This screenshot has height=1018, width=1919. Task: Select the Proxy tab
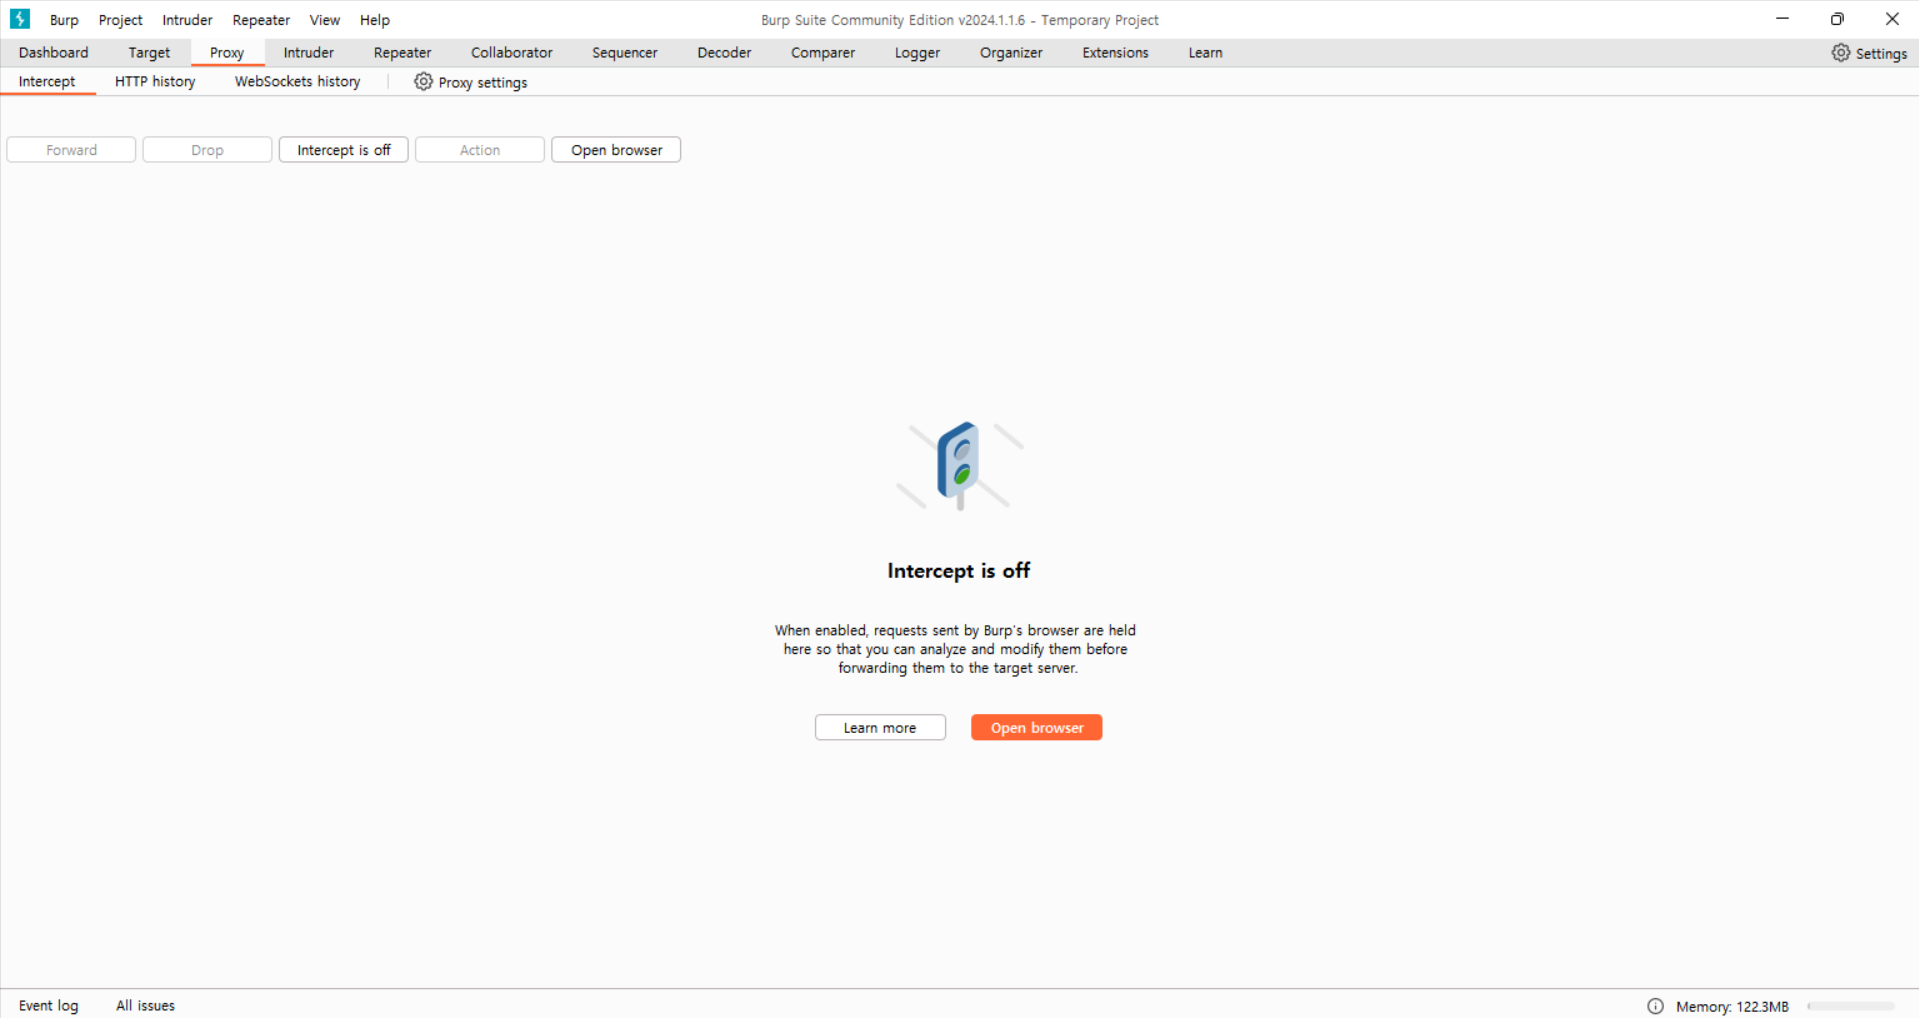227,53
